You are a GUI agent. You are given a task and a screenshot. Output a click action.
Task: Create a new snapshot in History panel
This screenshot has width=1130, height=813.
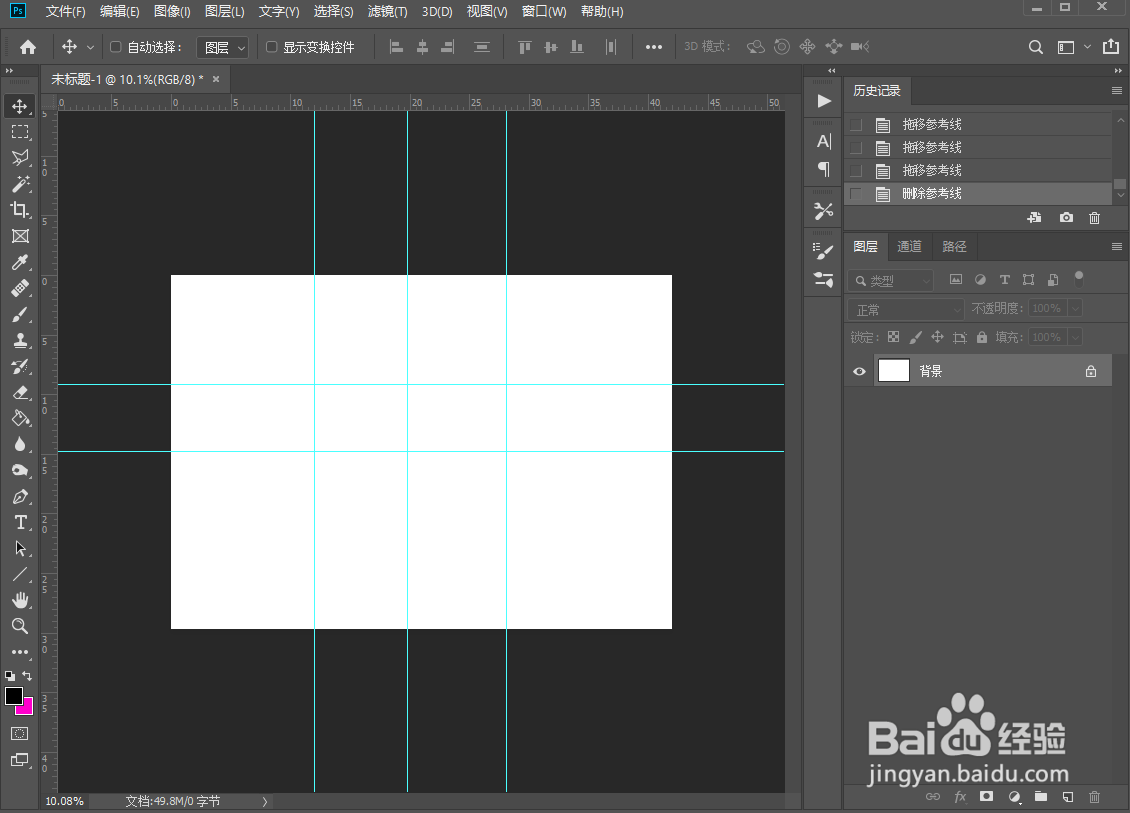pyautogui.click(x=1065, y=217)
